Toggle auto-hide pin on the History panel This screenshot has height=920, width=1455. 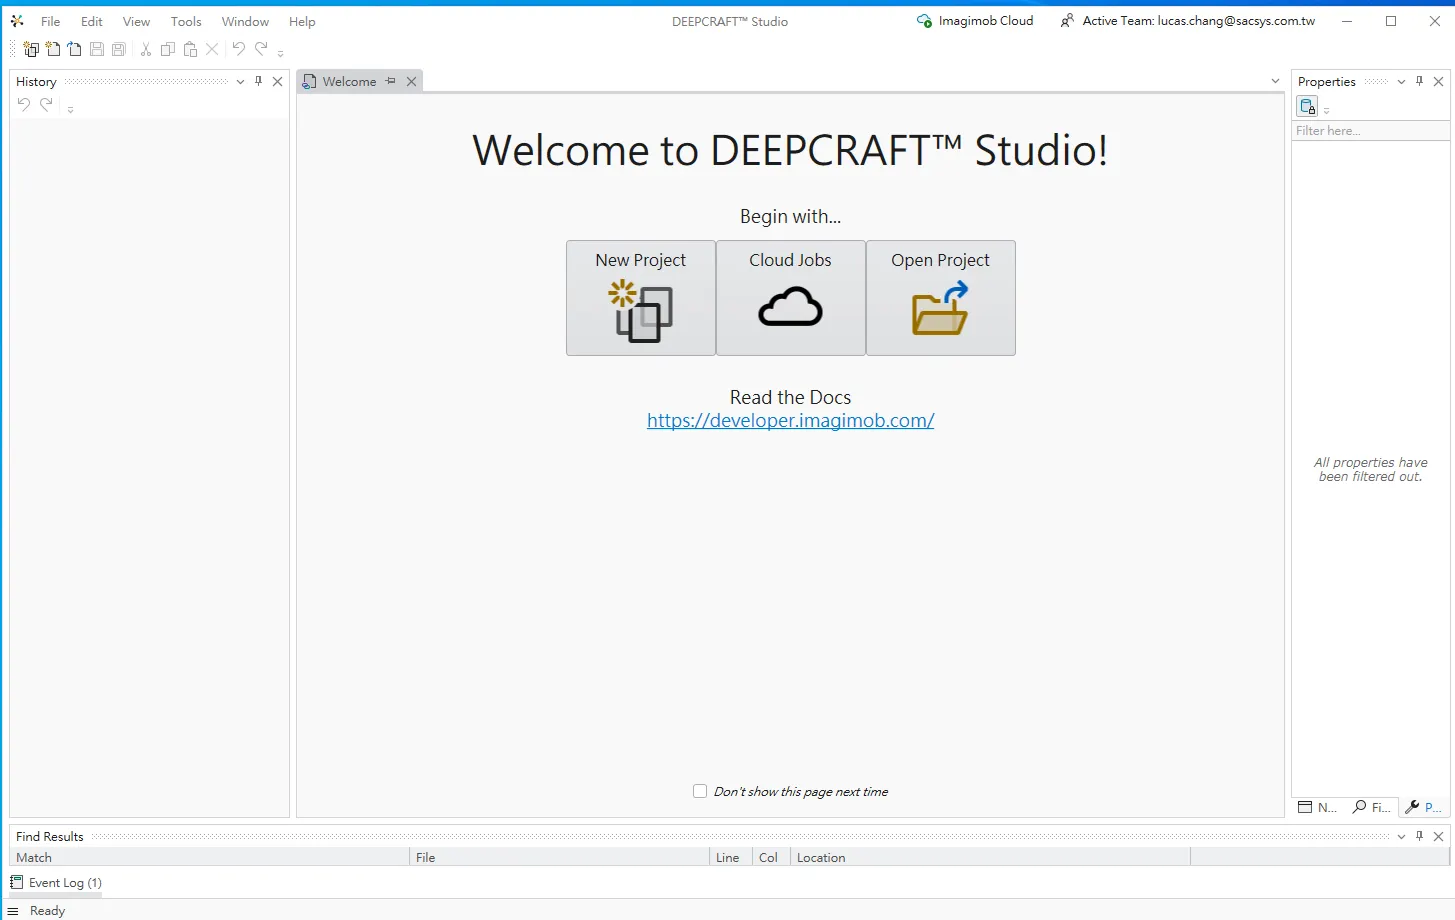258,81
